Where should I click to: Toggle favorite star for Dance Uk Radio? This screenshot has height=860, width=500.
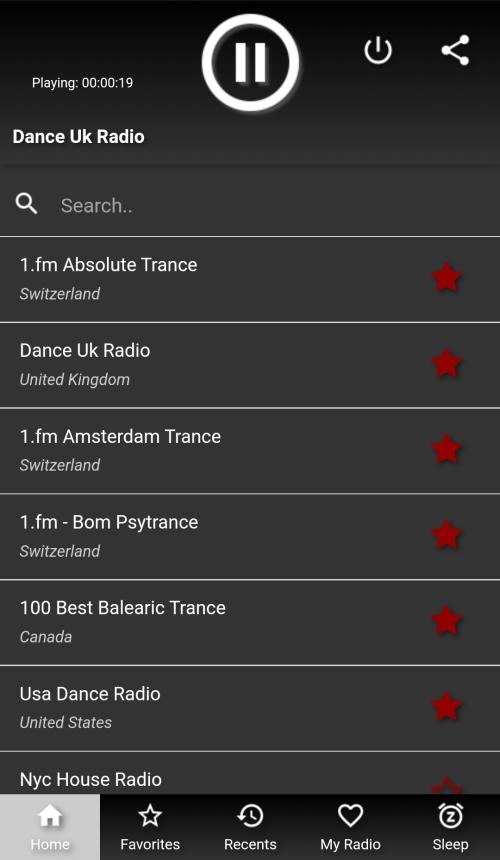point(446,363)
